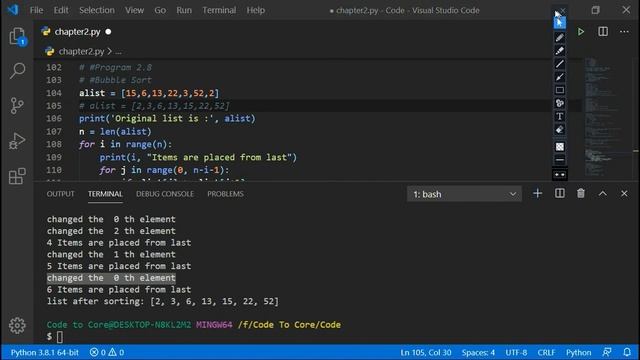640x360 pixels.
Task: Select the chapter2.py editor tab
Action: tap(77, 31)
